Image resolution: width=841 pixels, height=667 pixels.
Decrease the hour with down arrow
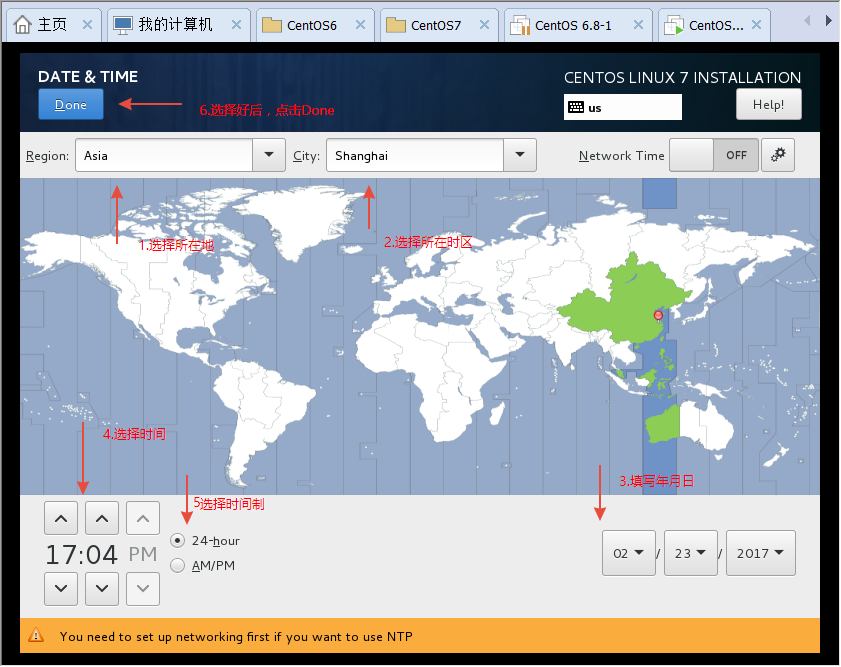click(x=61, y=589)
